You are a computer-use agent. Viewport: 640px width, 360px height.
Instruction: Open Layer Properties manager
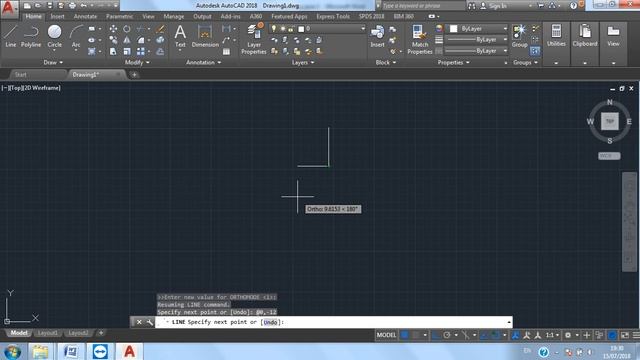254,39
